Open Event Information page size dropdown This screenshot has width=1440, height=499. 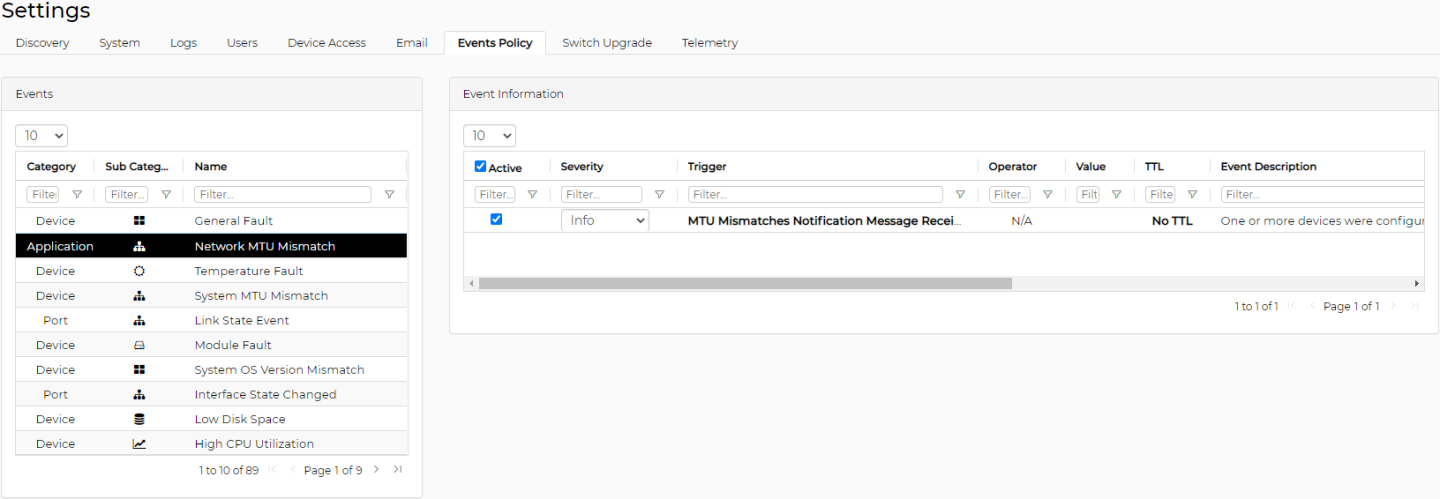490,135
